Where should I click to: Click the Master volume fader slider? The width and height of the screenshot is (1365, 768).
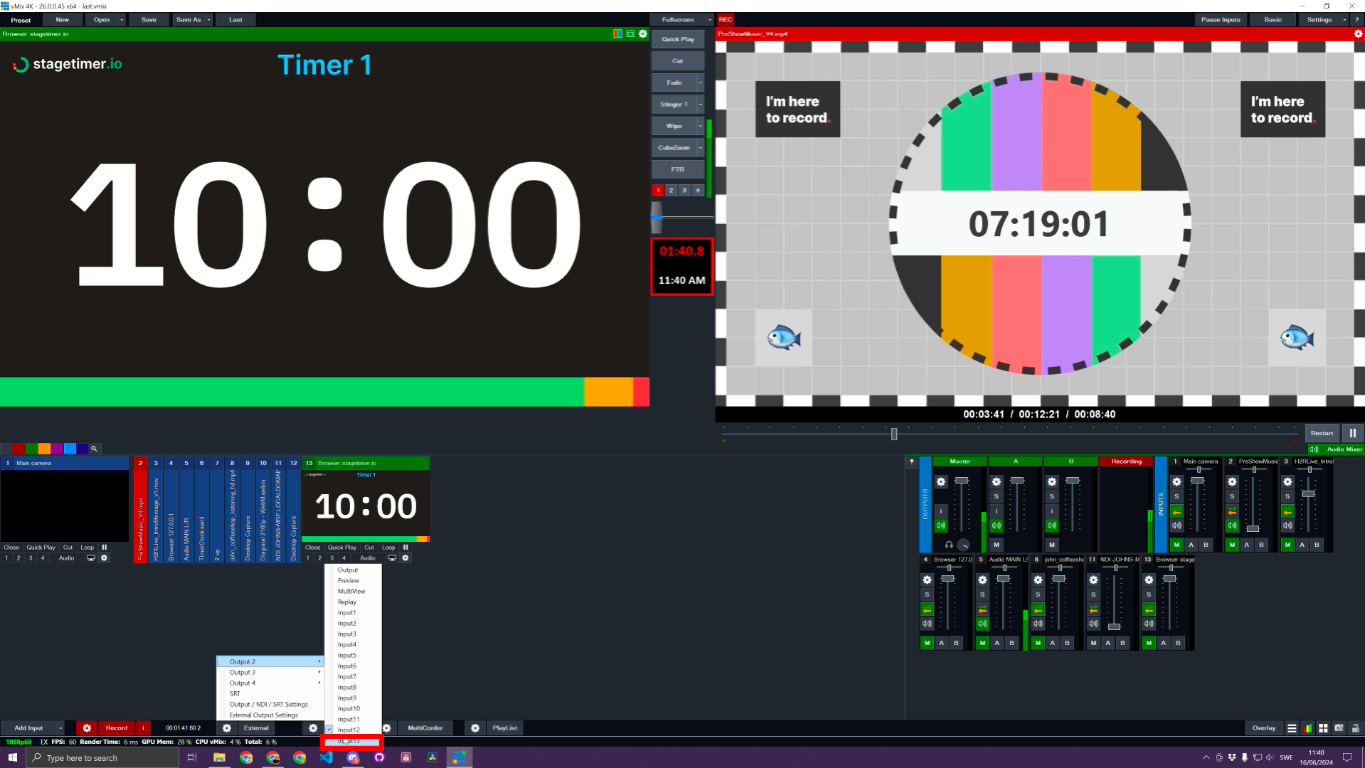[x=962, y=481]
